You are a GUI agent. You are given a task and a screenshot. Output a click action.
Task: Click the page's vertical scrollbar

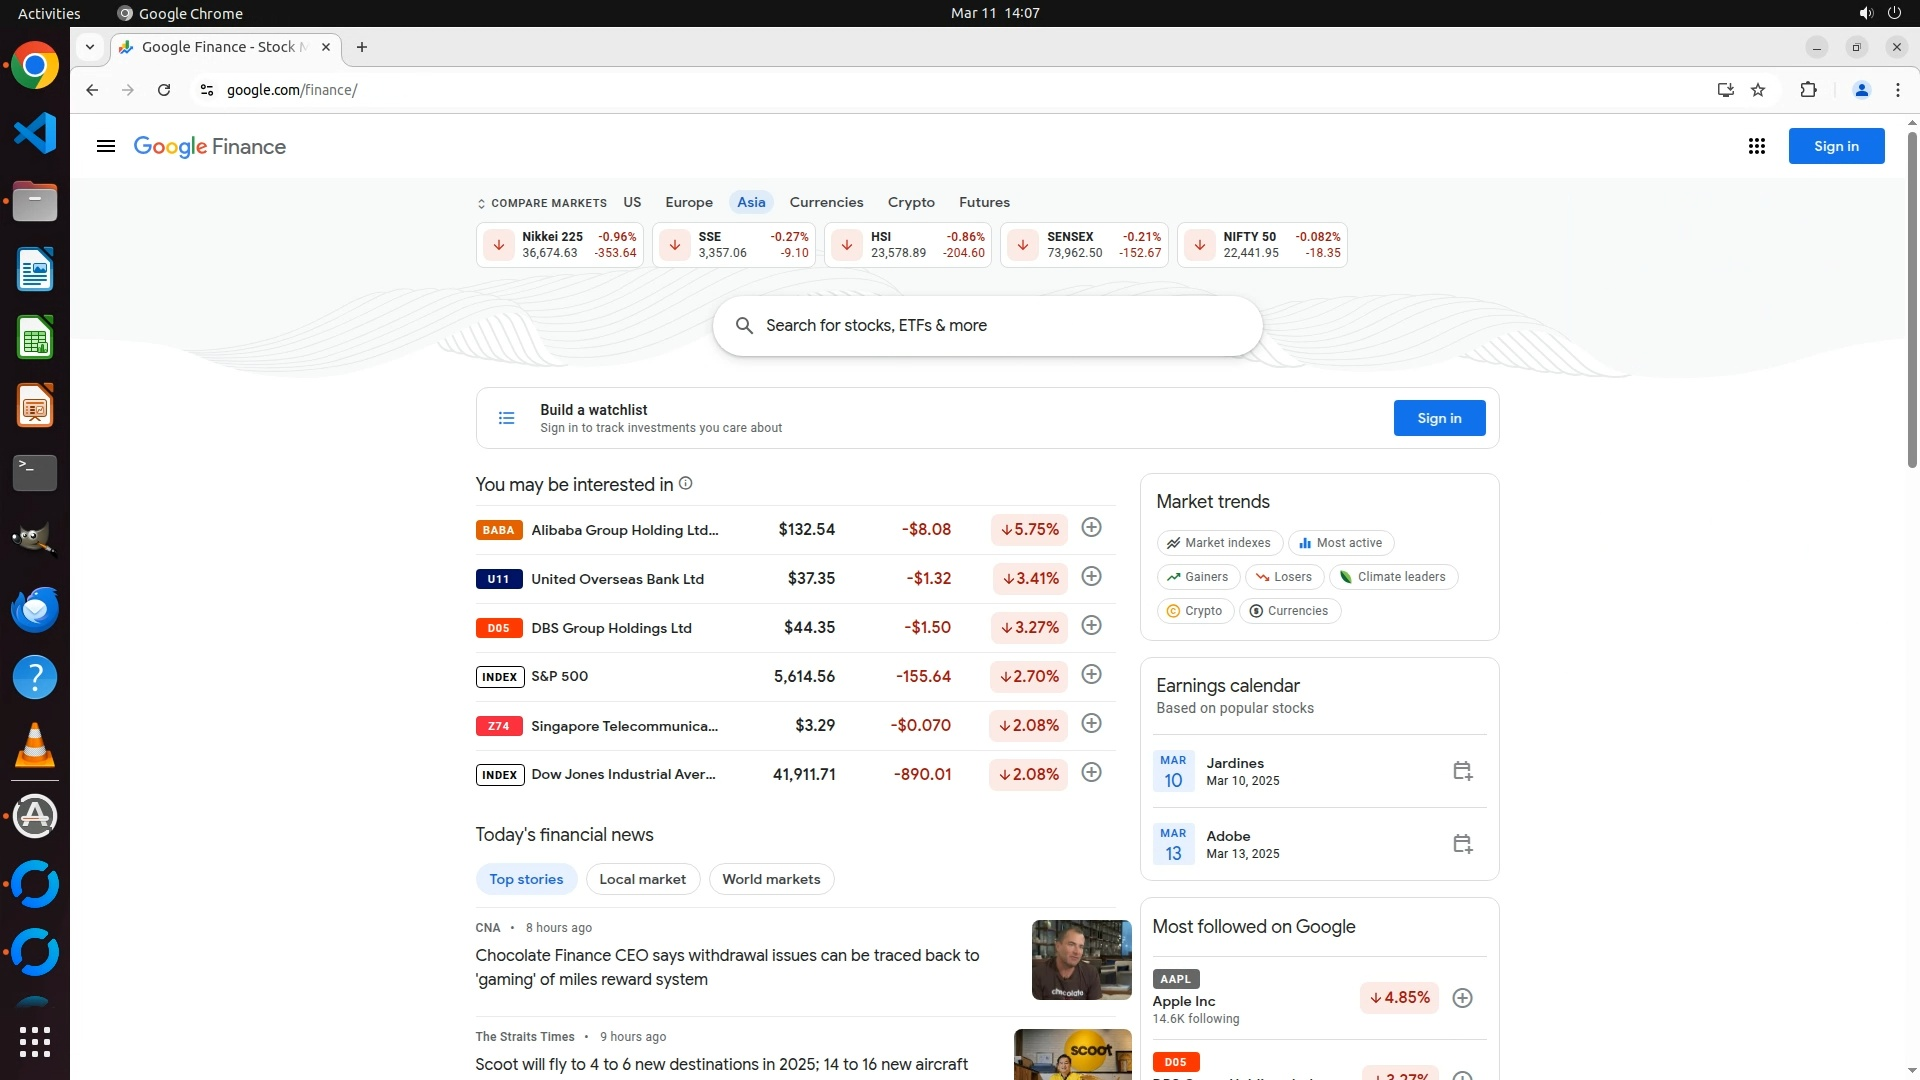click(1912, 300)
